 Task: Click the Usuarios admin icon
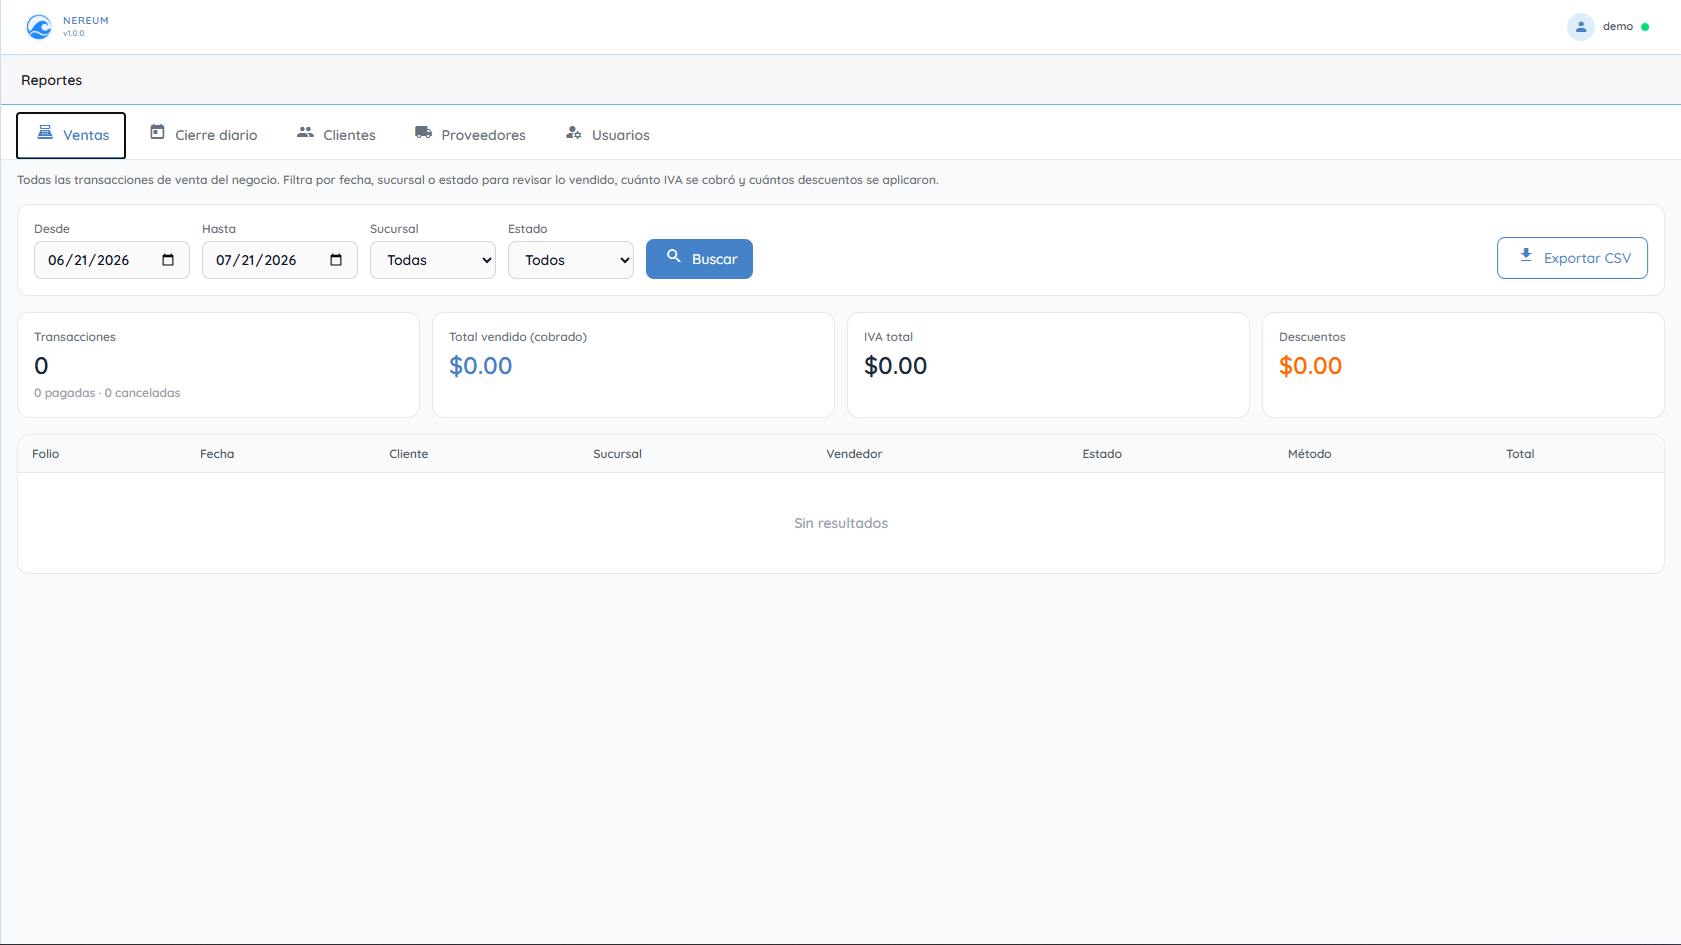(x=573, y=133)
